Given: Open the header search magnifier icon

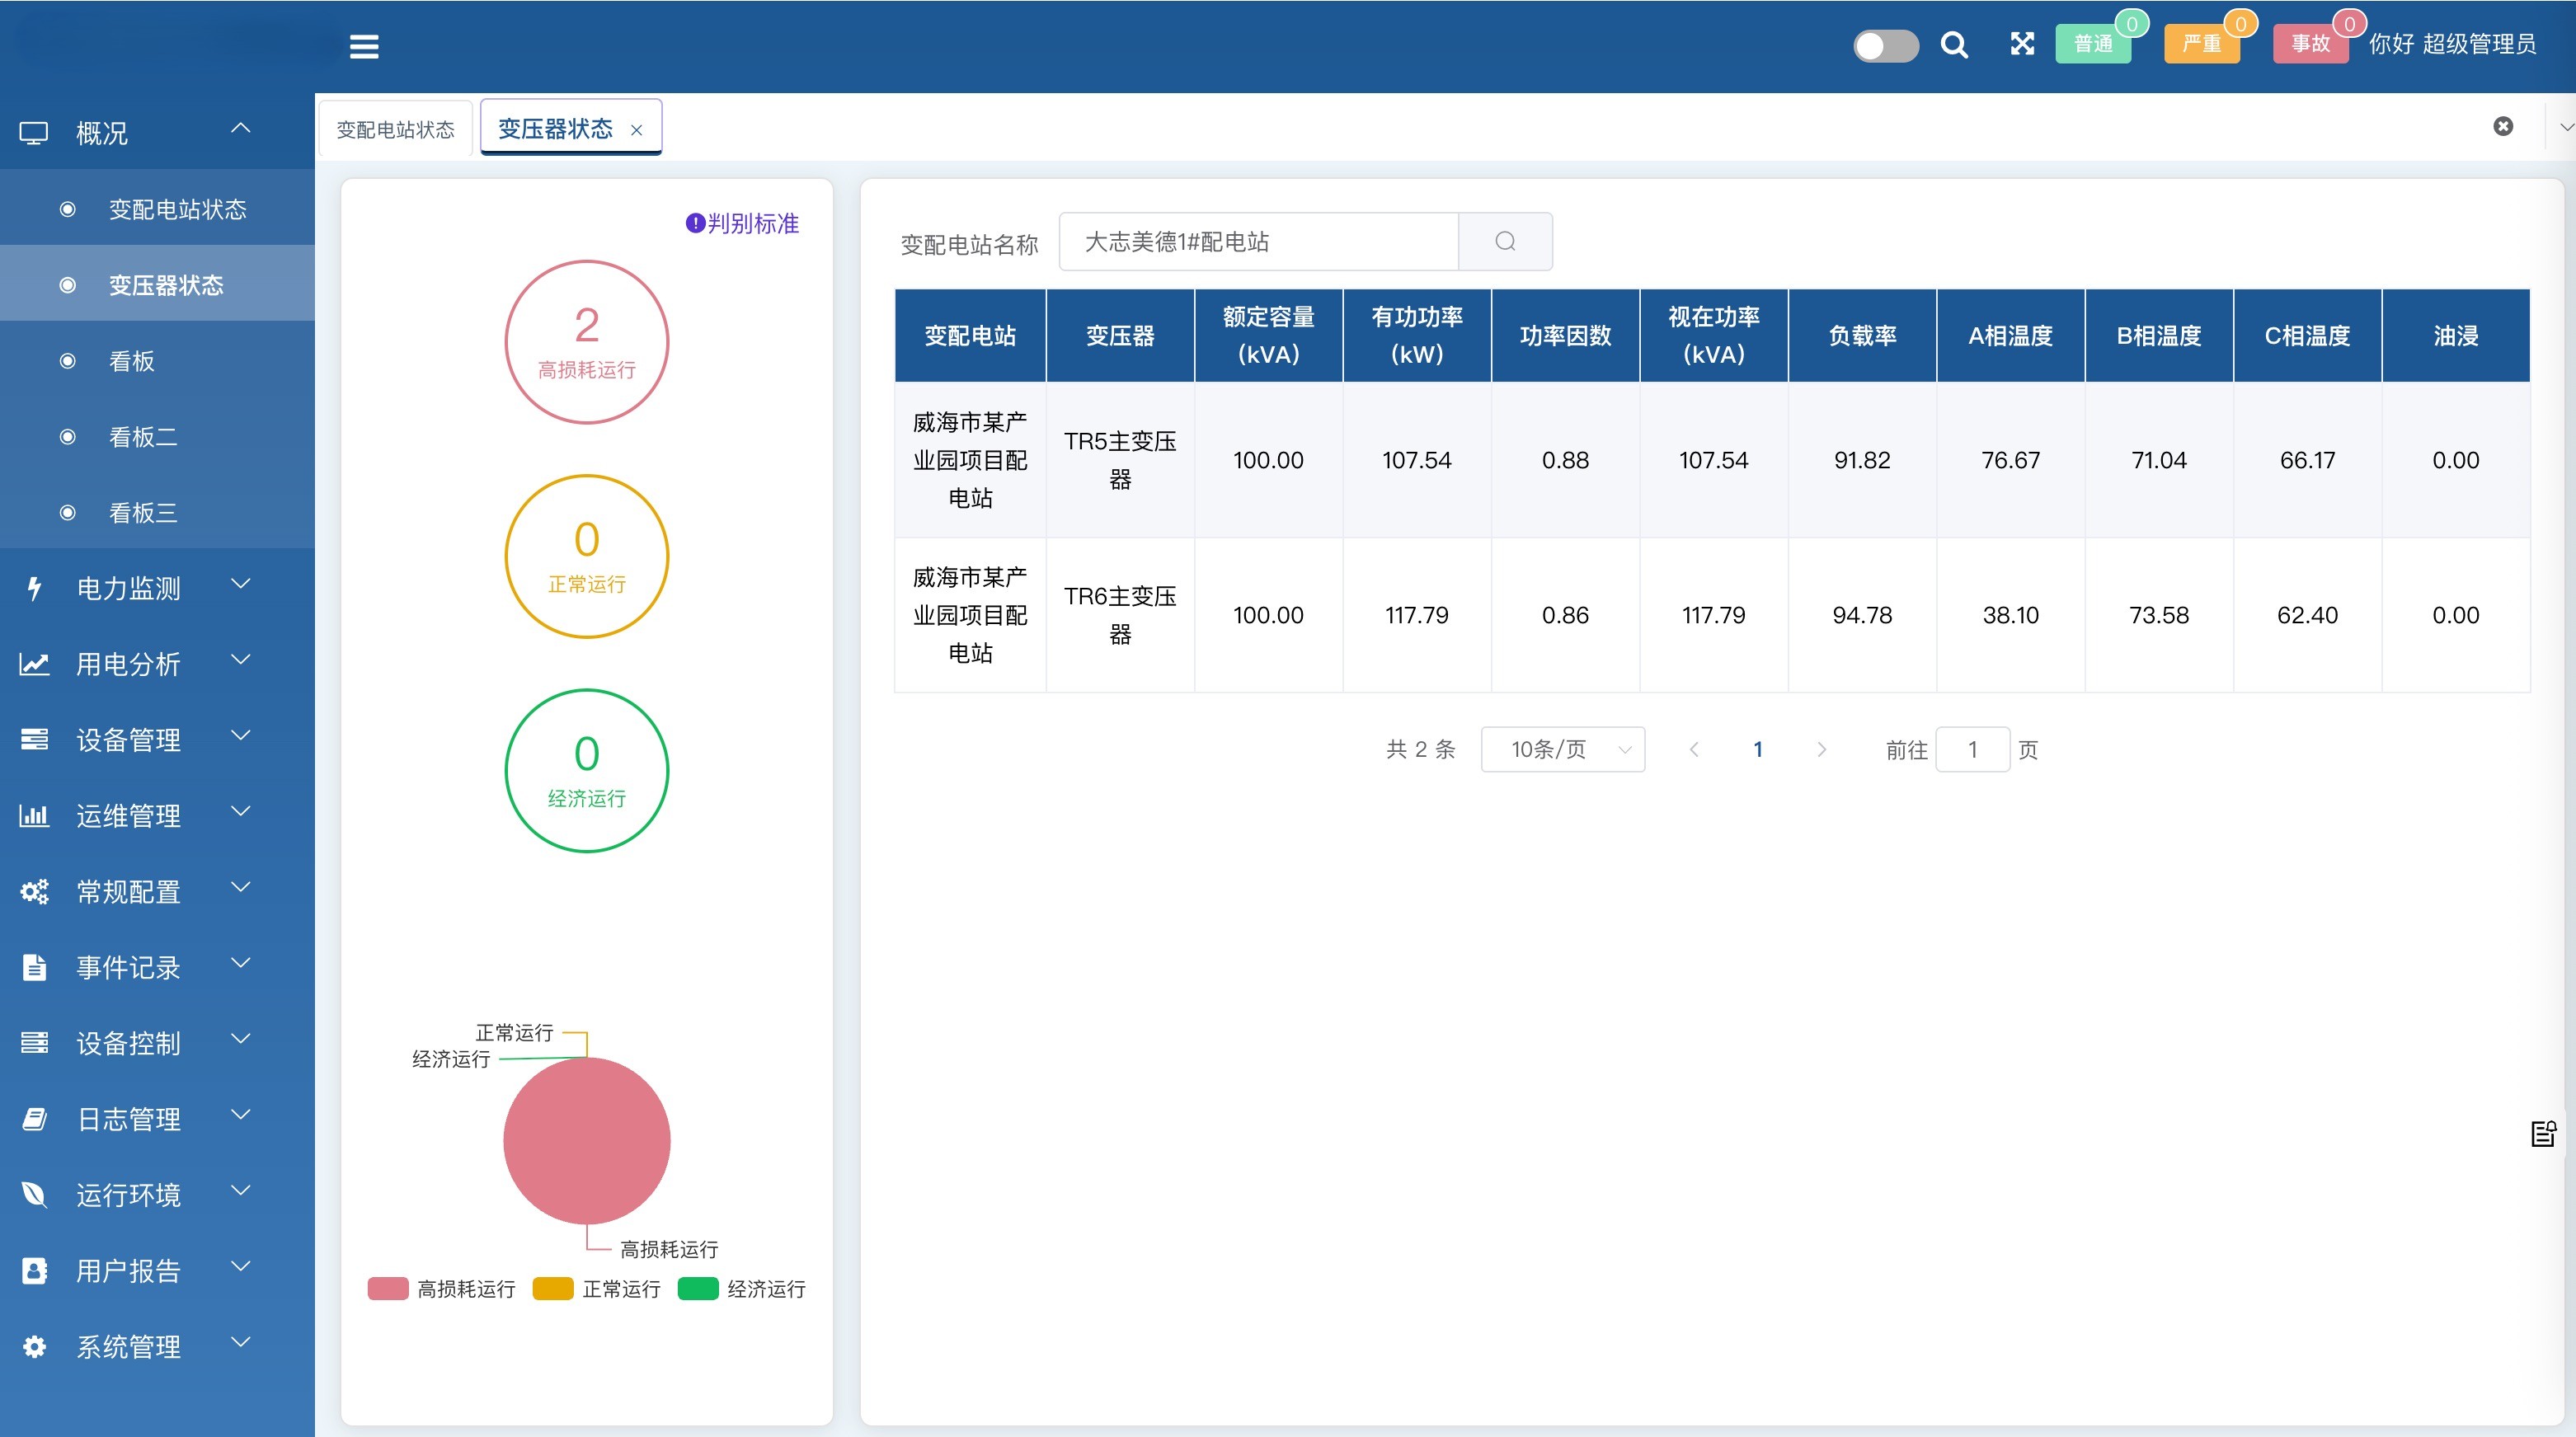Looking at the screenshot, I should tap(1953, 45).
